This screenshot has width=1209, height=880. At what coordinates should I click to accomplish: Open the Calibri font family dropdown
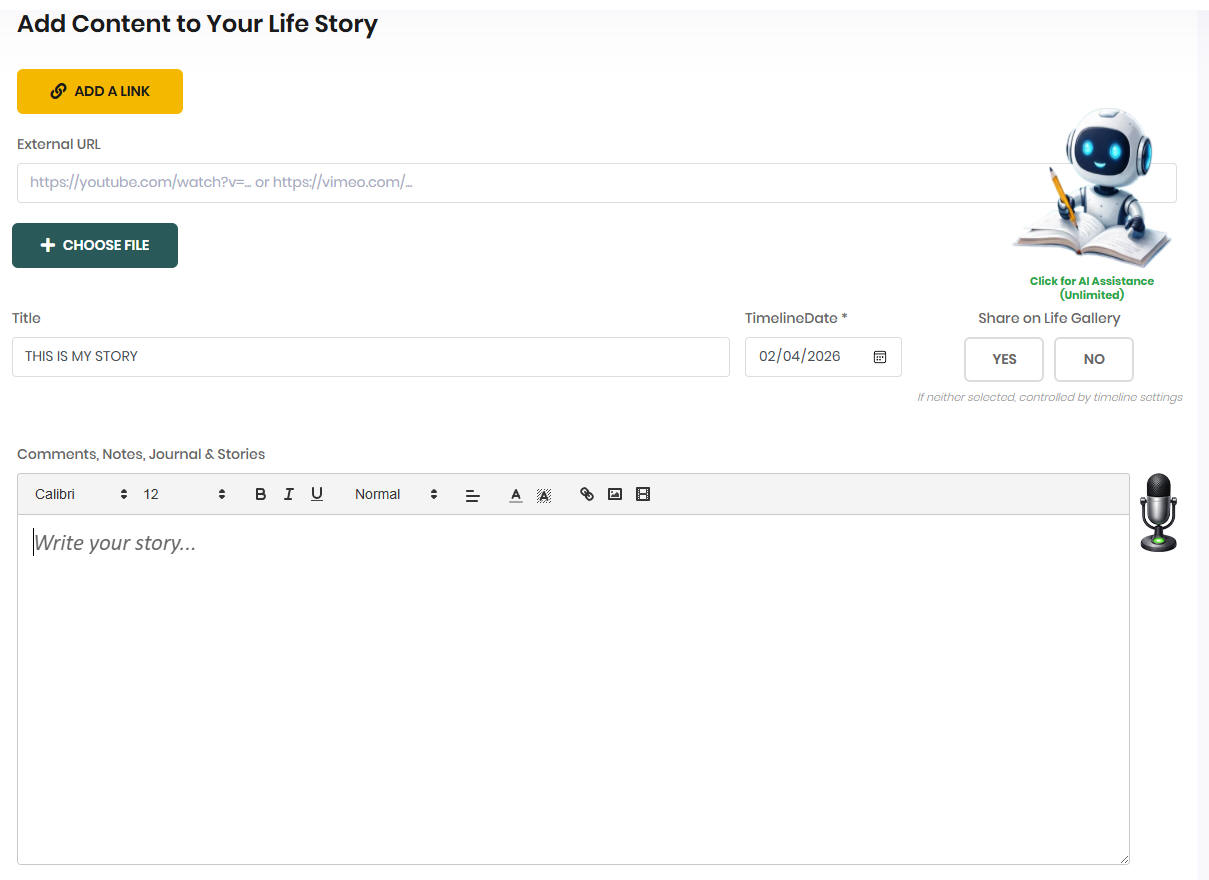tap(78, 493)
